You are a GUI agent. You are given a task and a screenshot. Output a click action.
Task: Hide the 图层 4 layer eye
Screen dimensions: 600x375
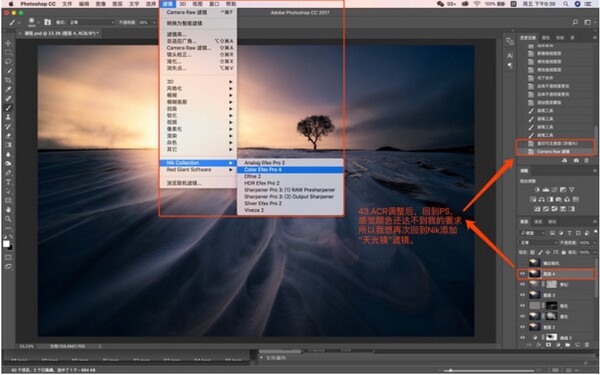point(522,274)
